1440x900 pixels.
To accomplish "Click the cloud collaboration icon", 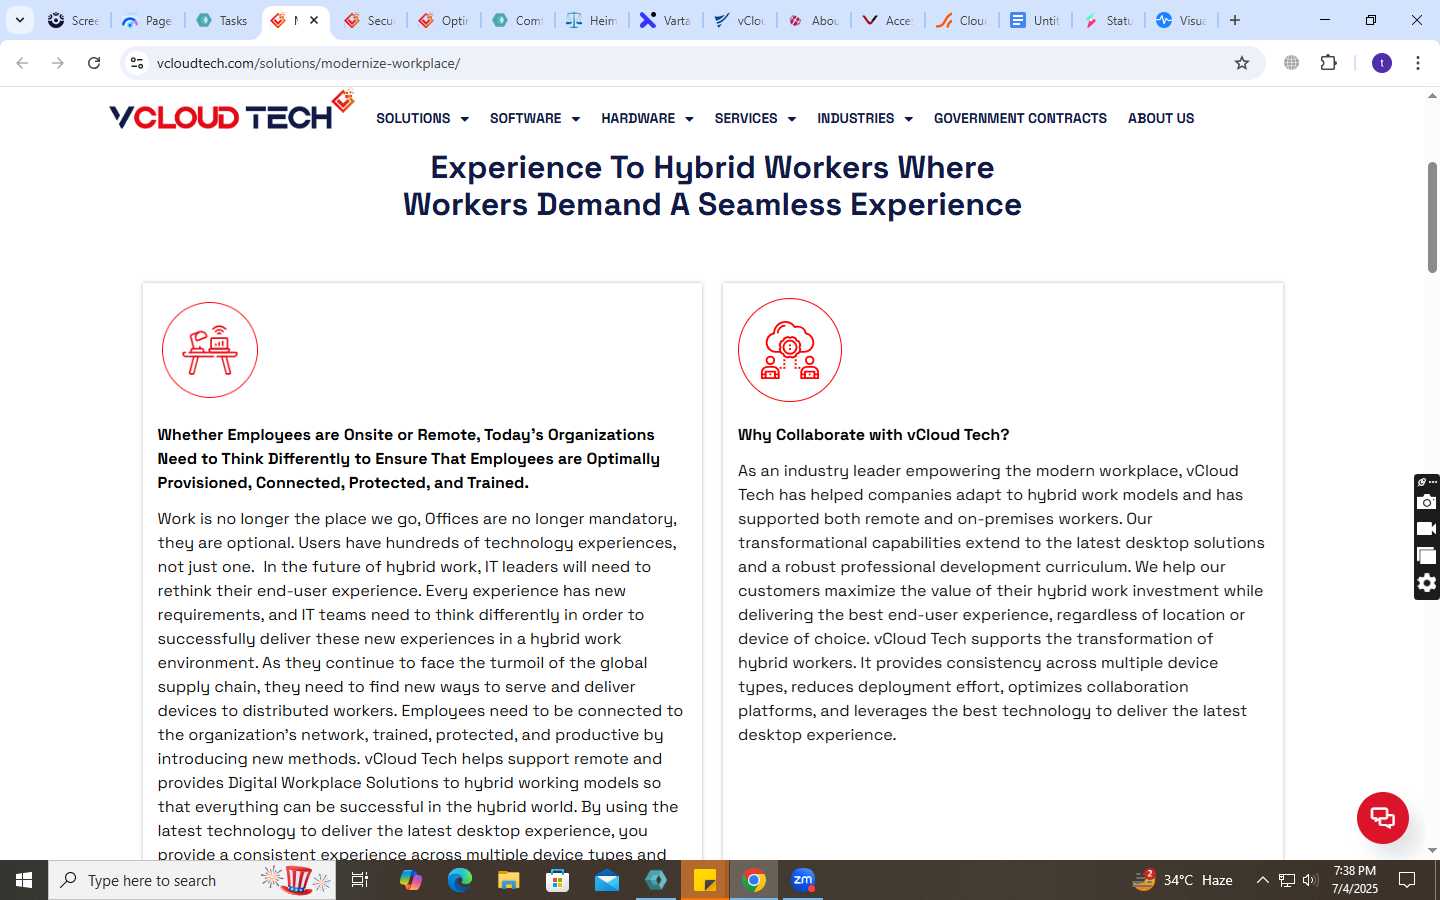I will 790,350.
